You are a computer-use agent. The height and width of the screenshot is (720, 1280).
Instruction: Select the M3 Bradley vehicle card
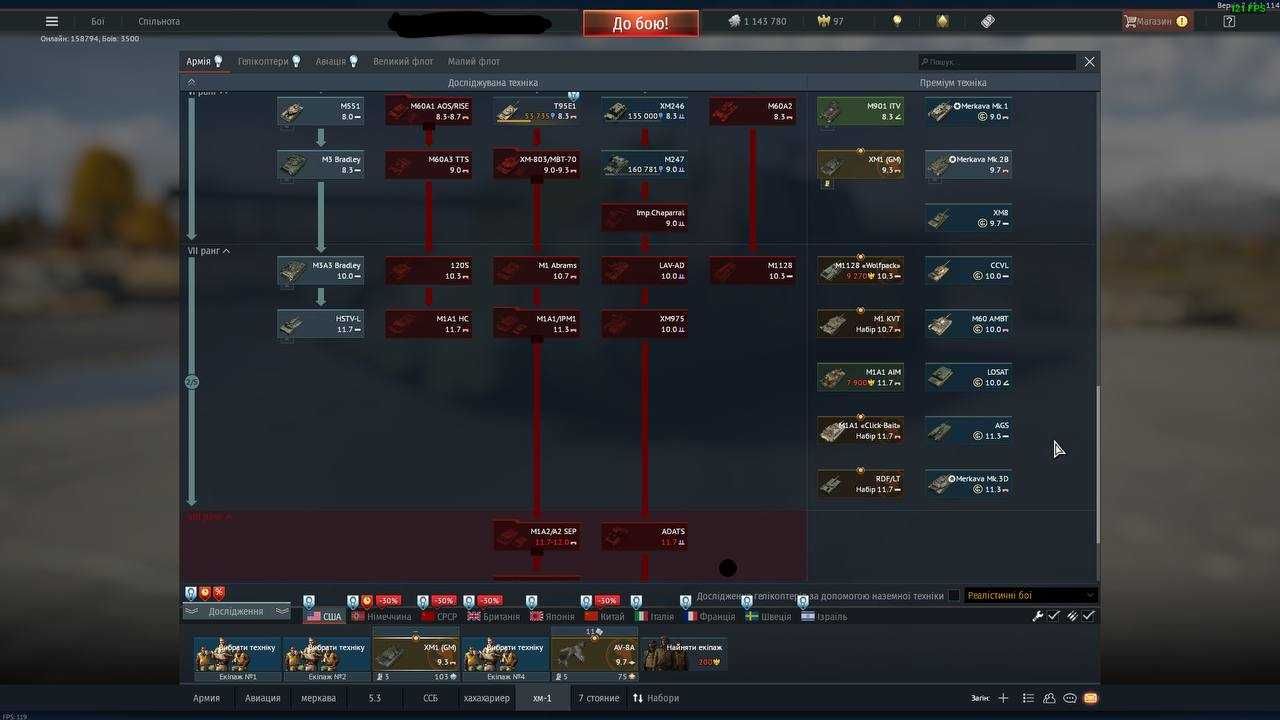click(x=320, y=165)
